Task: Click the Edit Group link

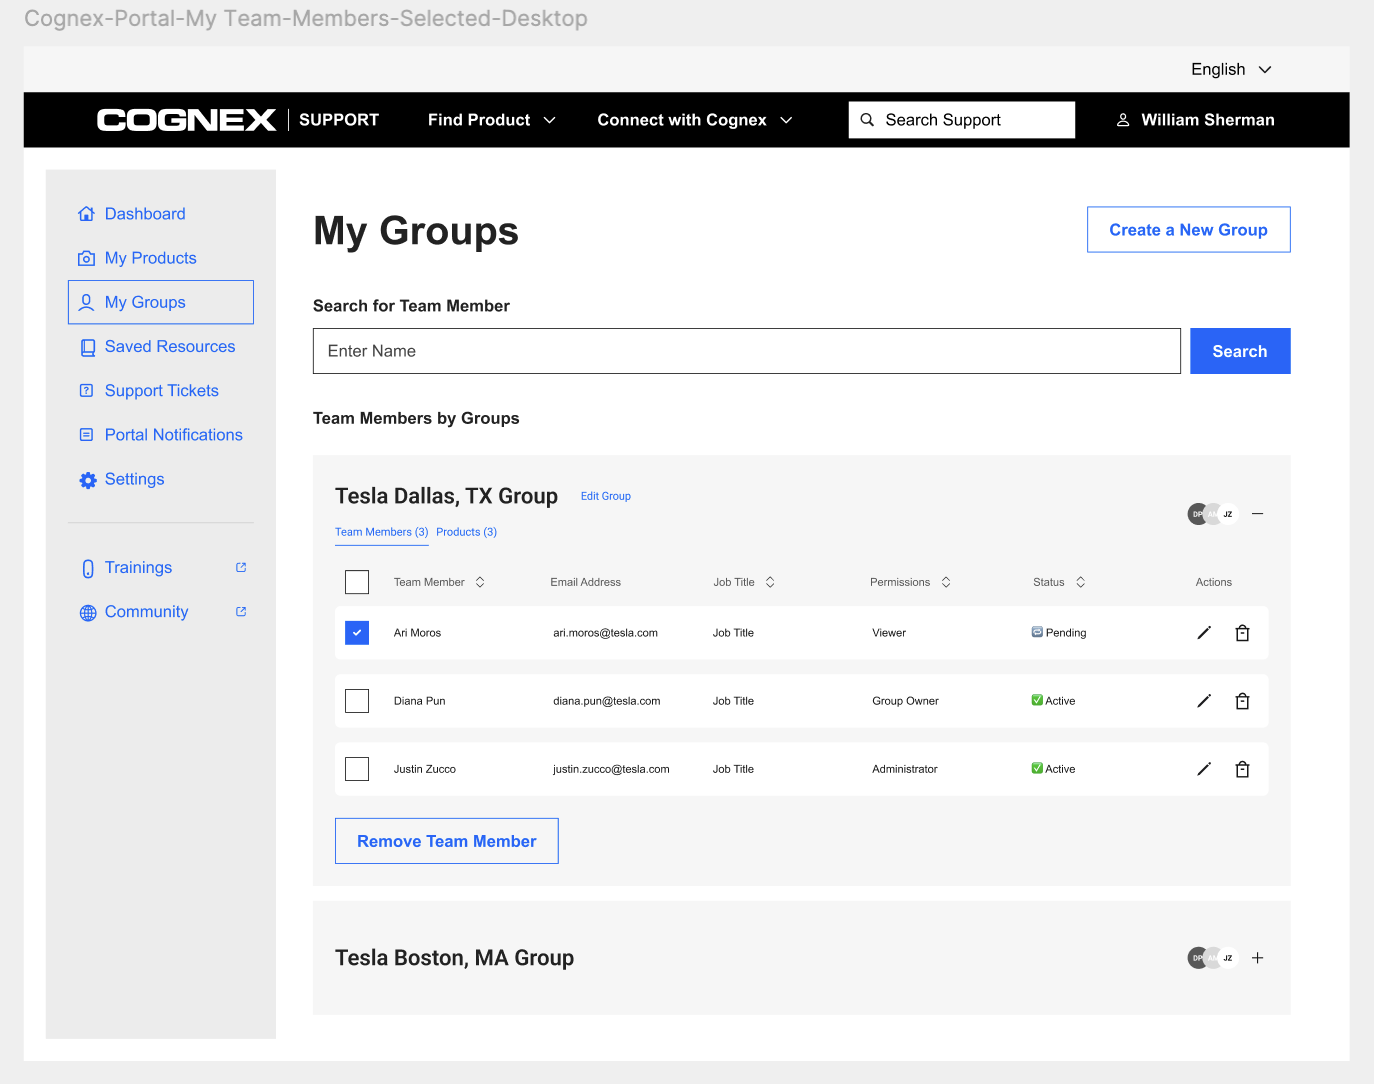Action: click(x=606, y=496)
